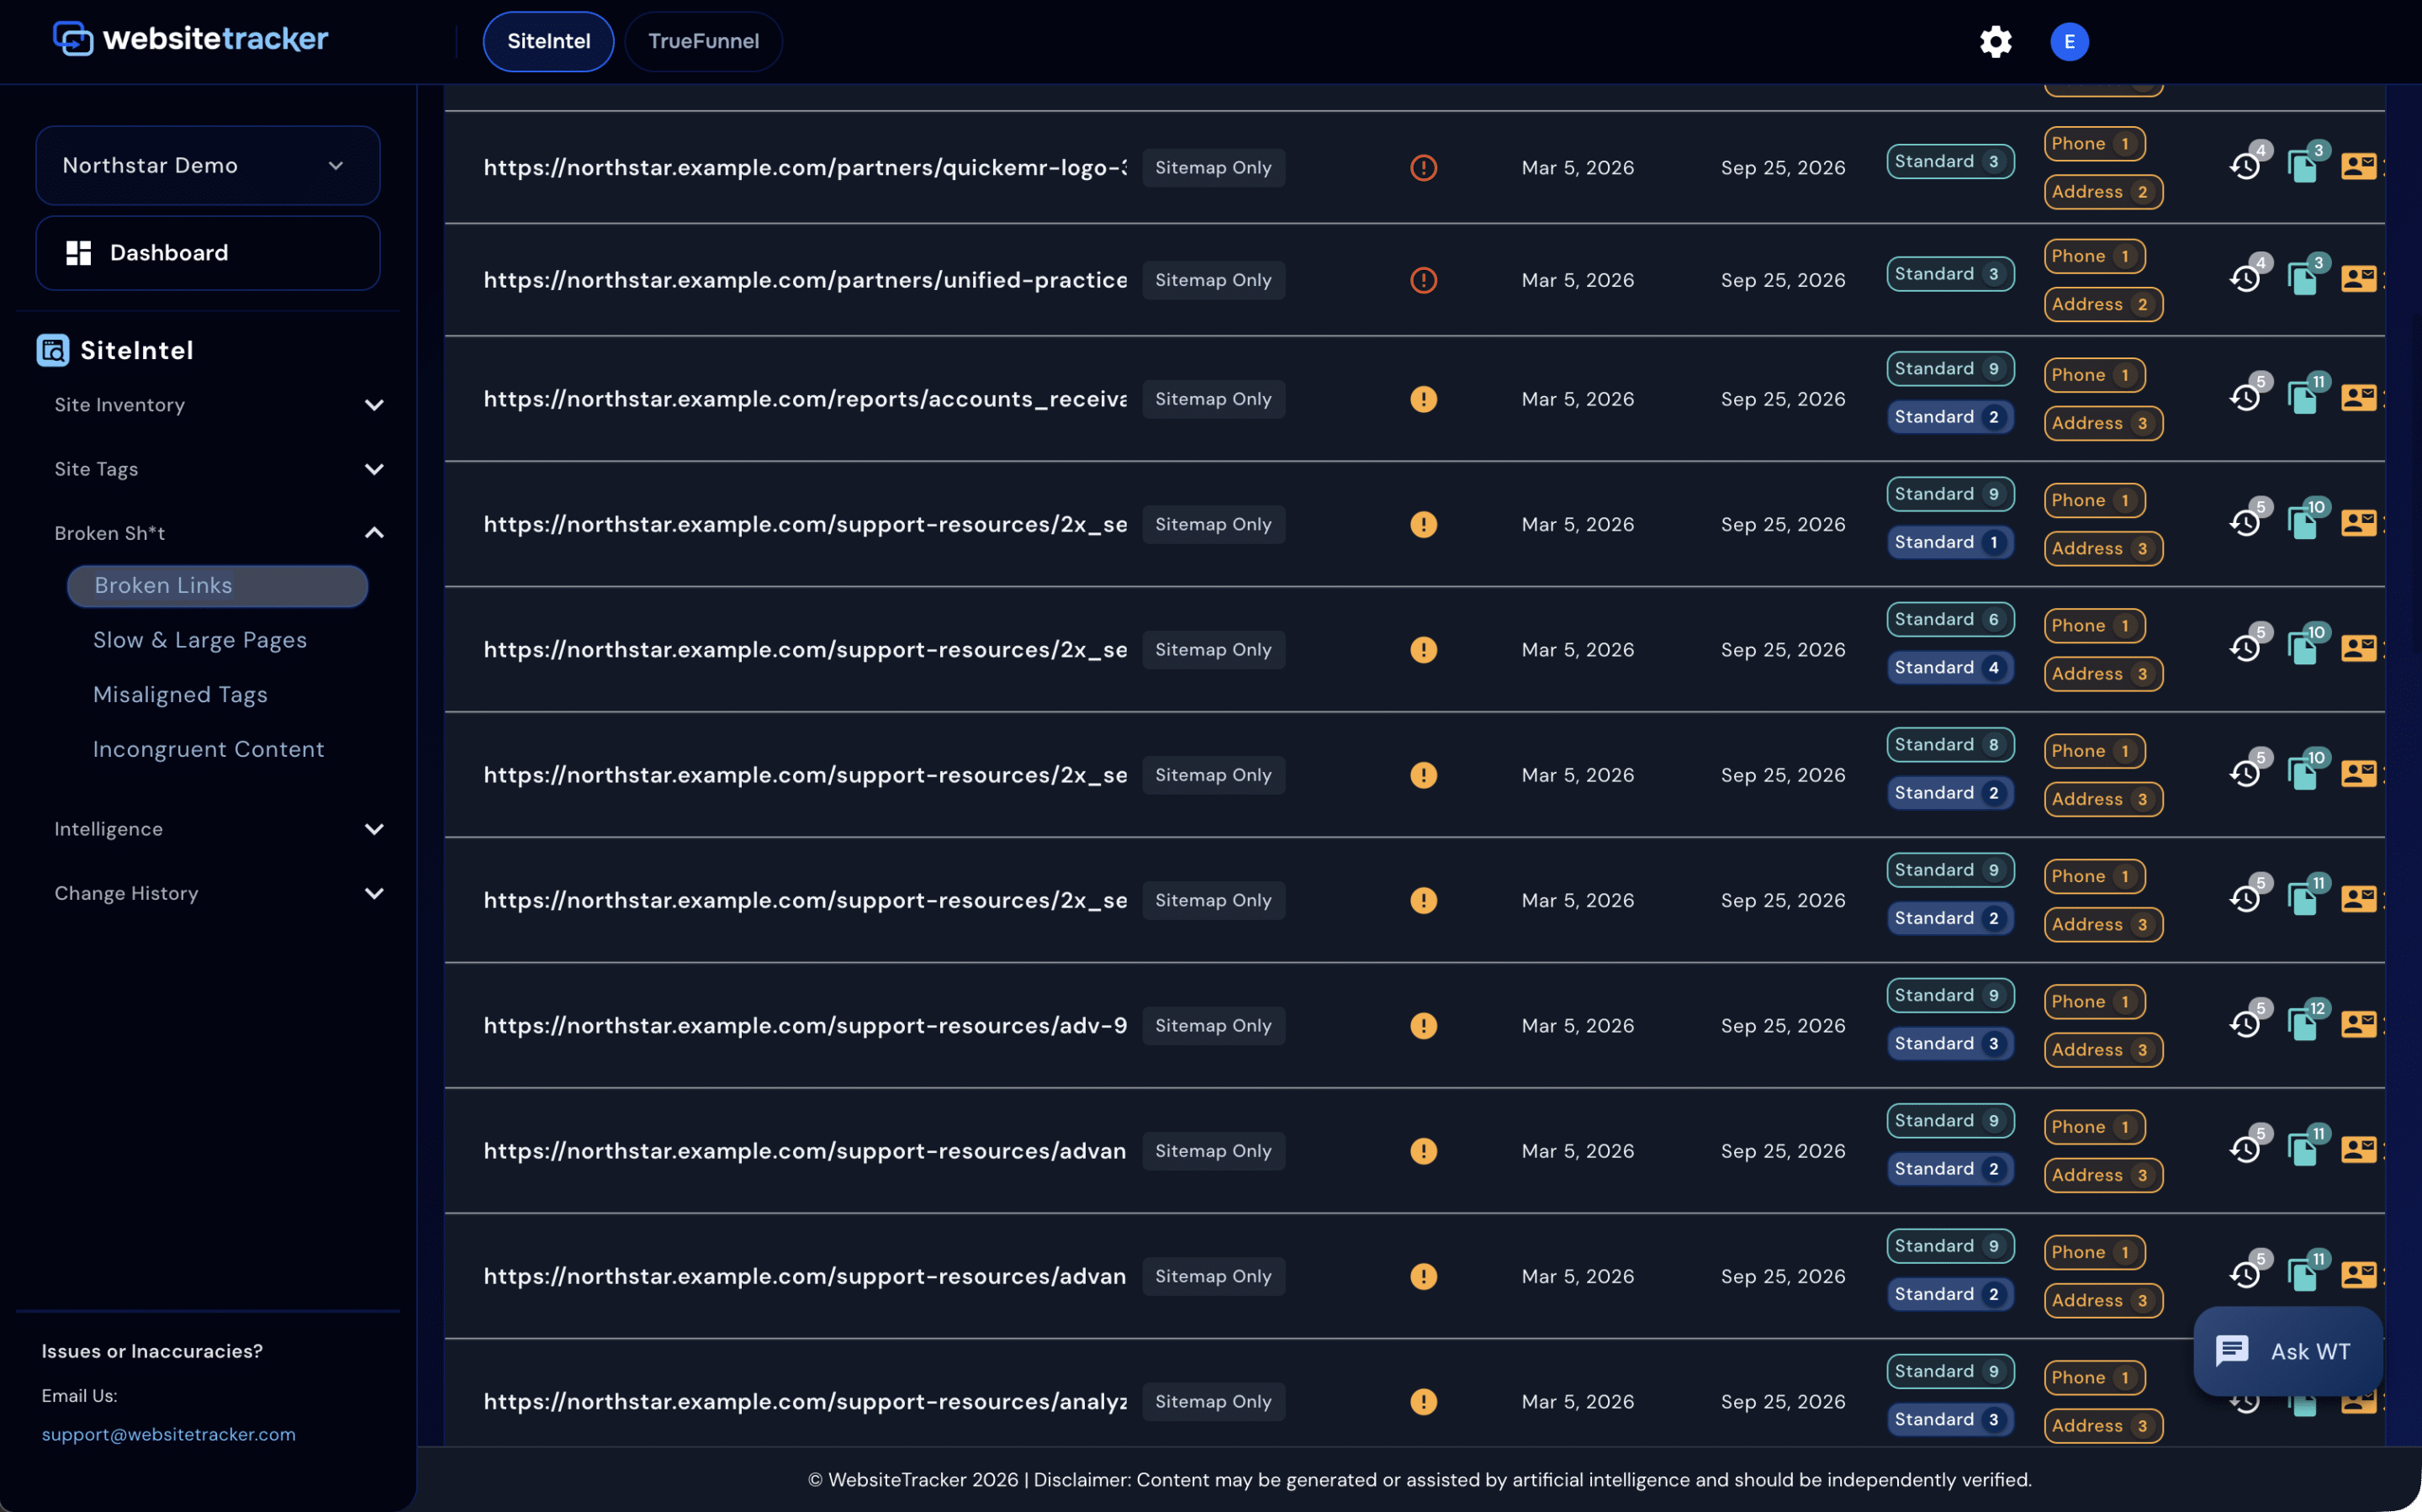
Task: Click contact card icon in accounts_receiva row
Action: pyautogui.click(x=2358, y=398)
